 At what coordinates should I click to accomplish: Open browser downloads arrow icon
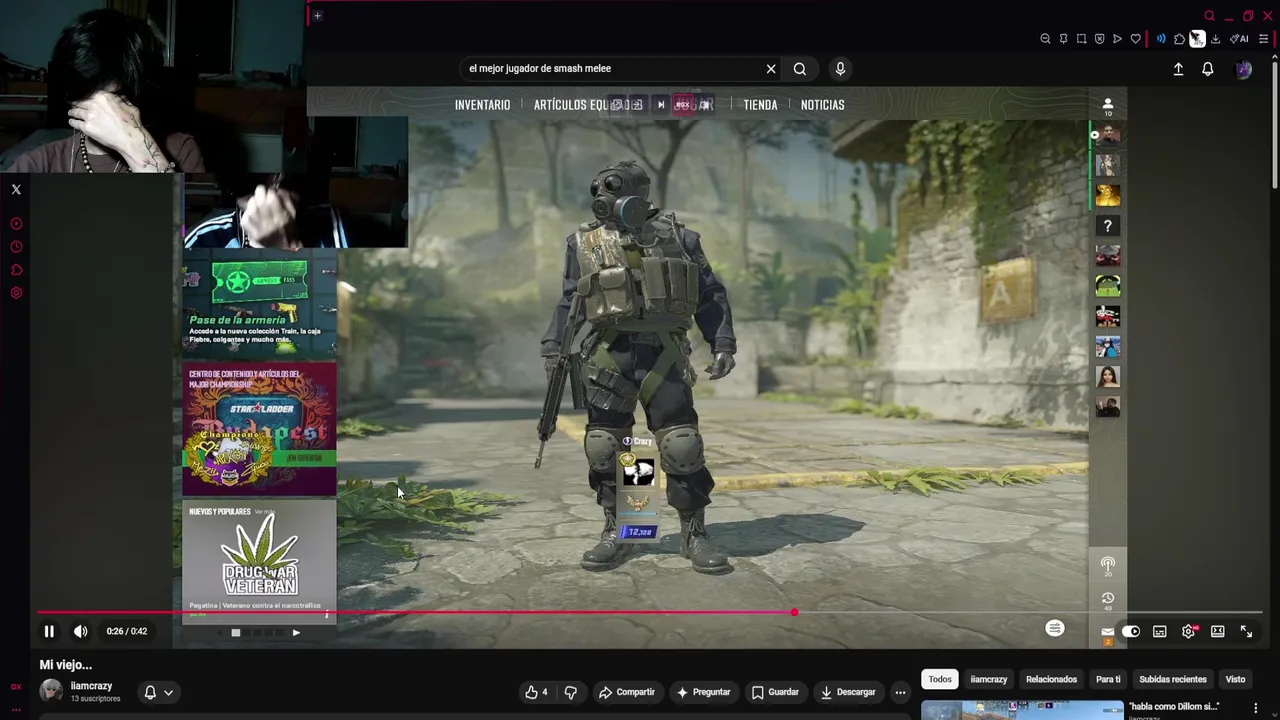[x=1215, y=39]
